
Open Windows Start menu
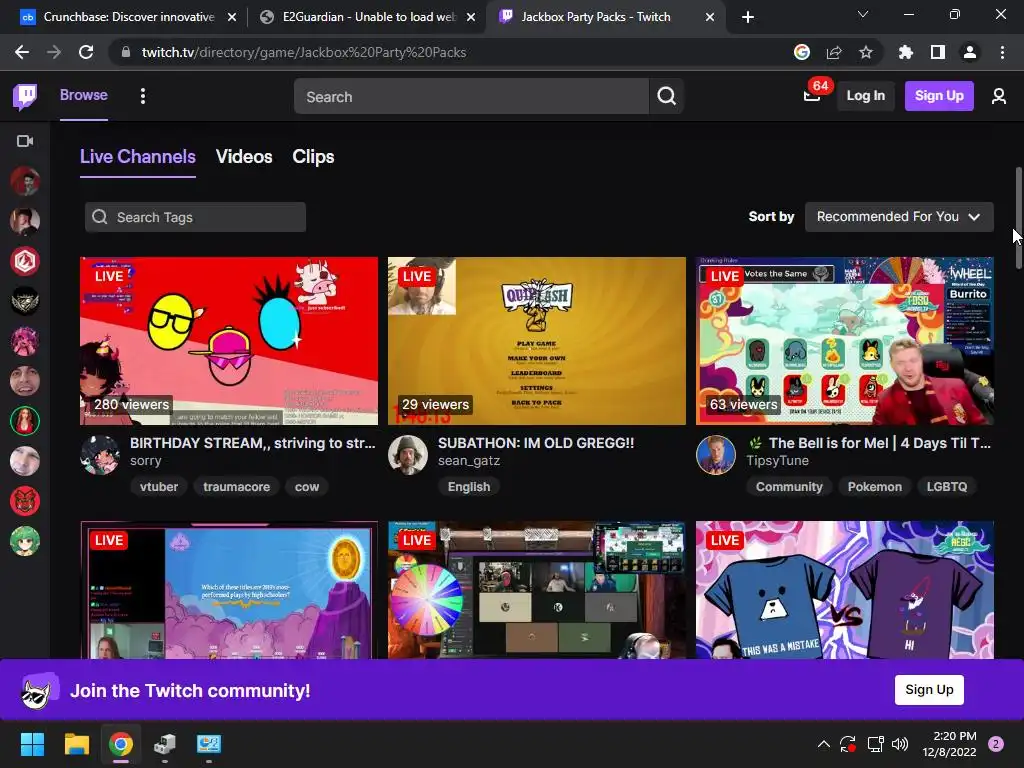(33, 744)
